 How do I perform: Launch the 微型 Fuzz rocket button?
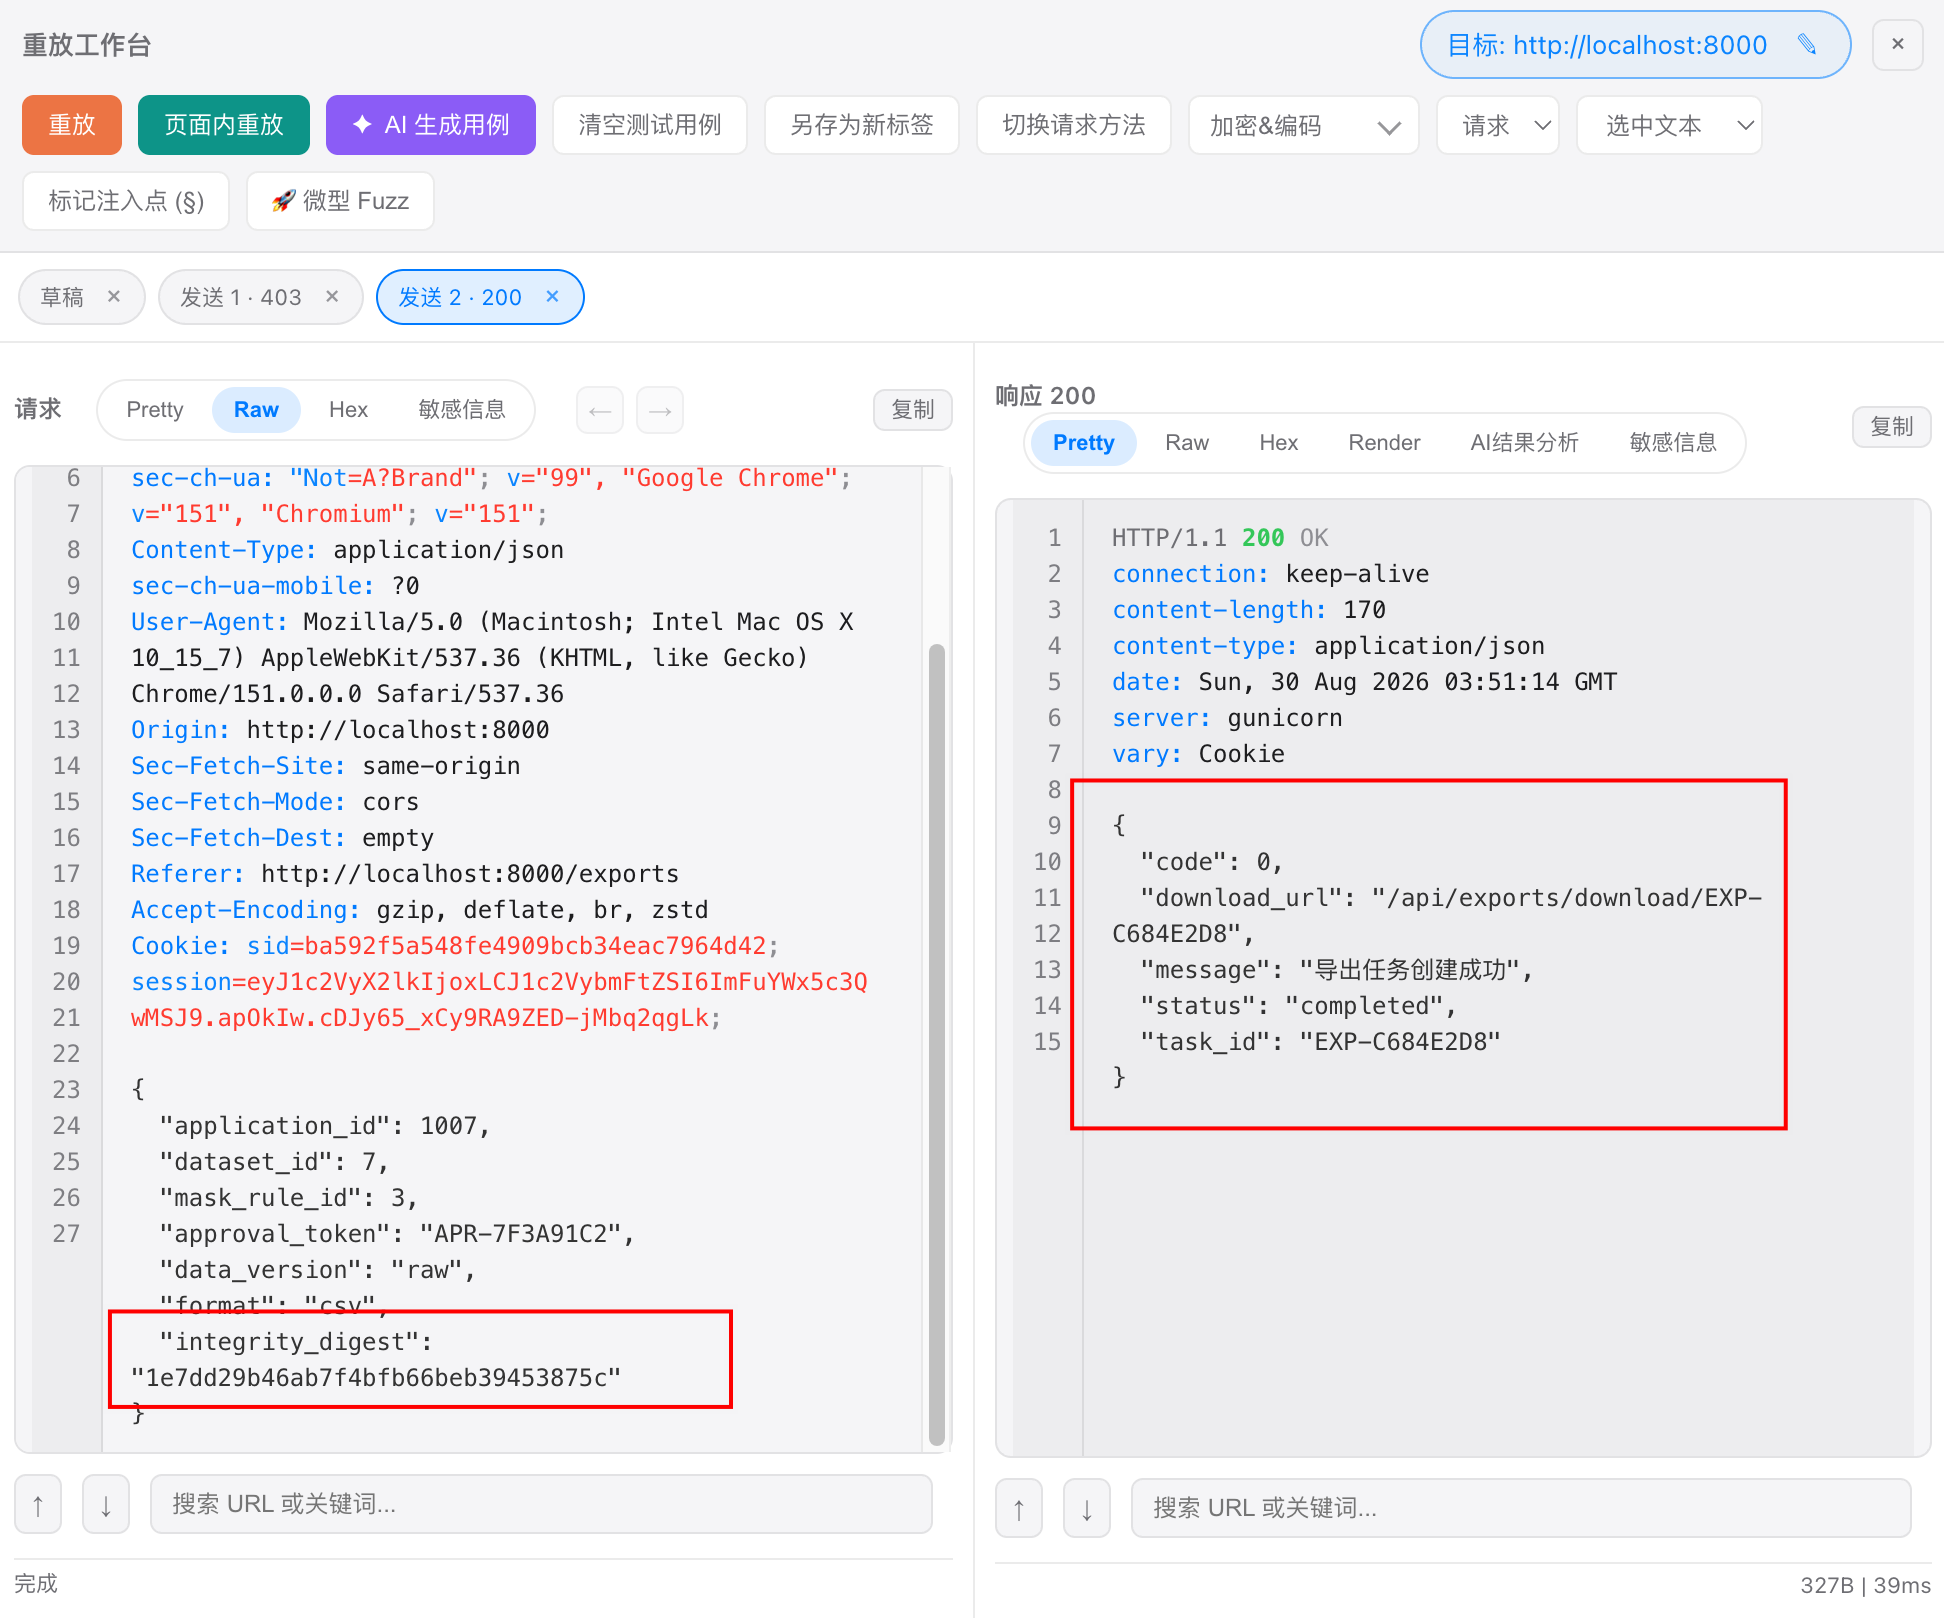click(340, 201)
